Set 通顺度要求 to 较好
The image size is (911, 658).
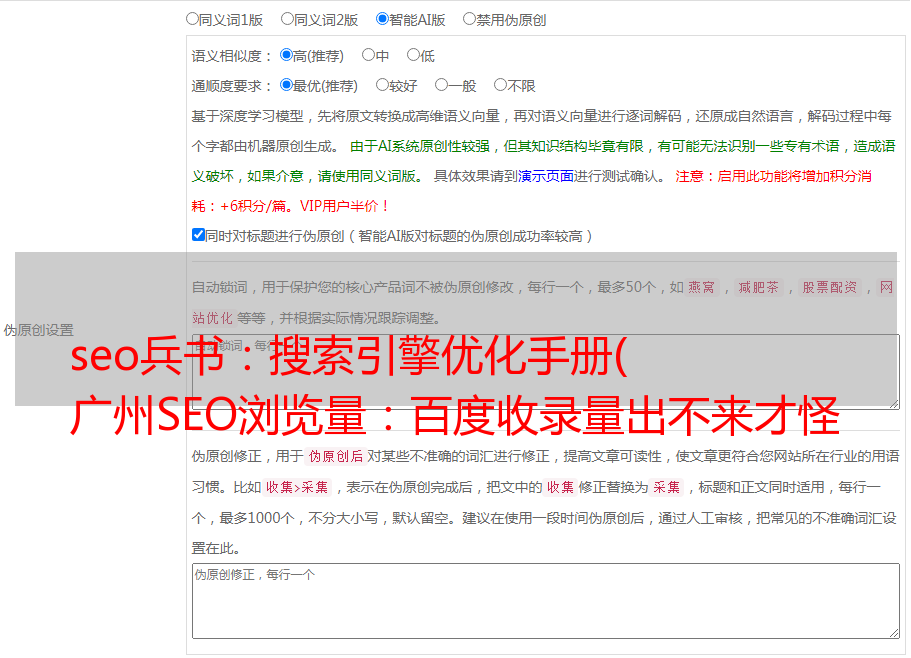382,85
